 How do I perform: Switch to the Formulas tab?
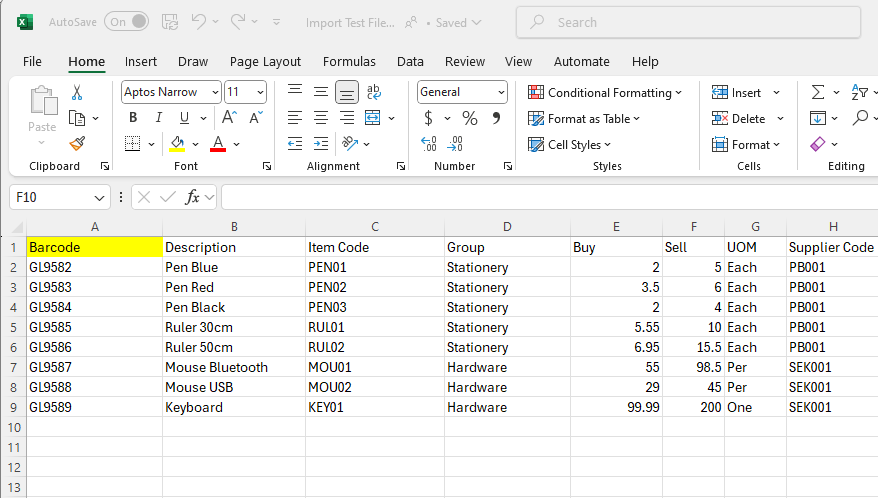click(x=349, y=61)
